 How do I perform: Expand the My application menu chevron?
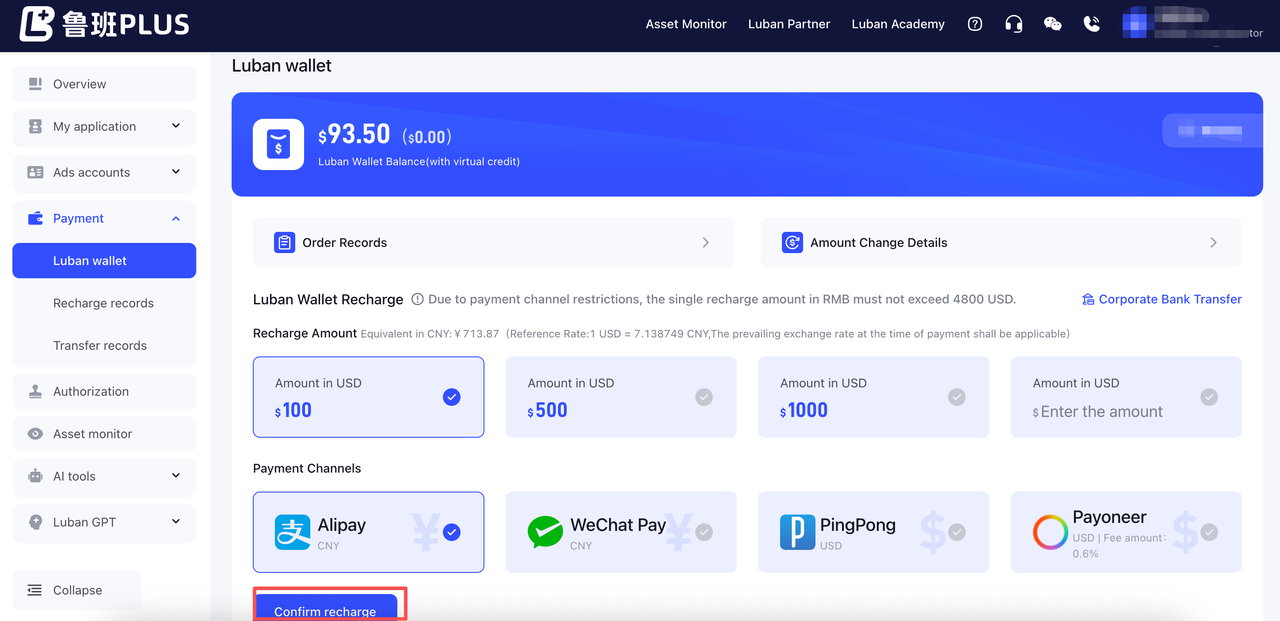176,126
